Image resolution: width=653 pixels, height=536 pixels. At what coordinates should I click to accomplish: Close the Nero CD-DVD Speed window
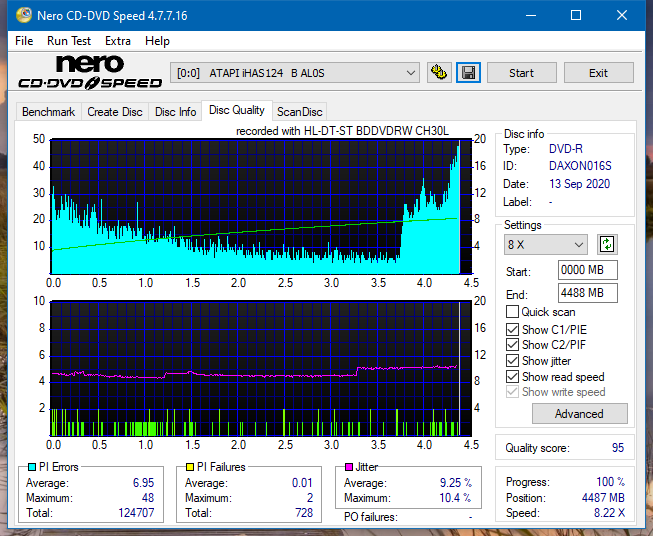(x=622, y=15)
